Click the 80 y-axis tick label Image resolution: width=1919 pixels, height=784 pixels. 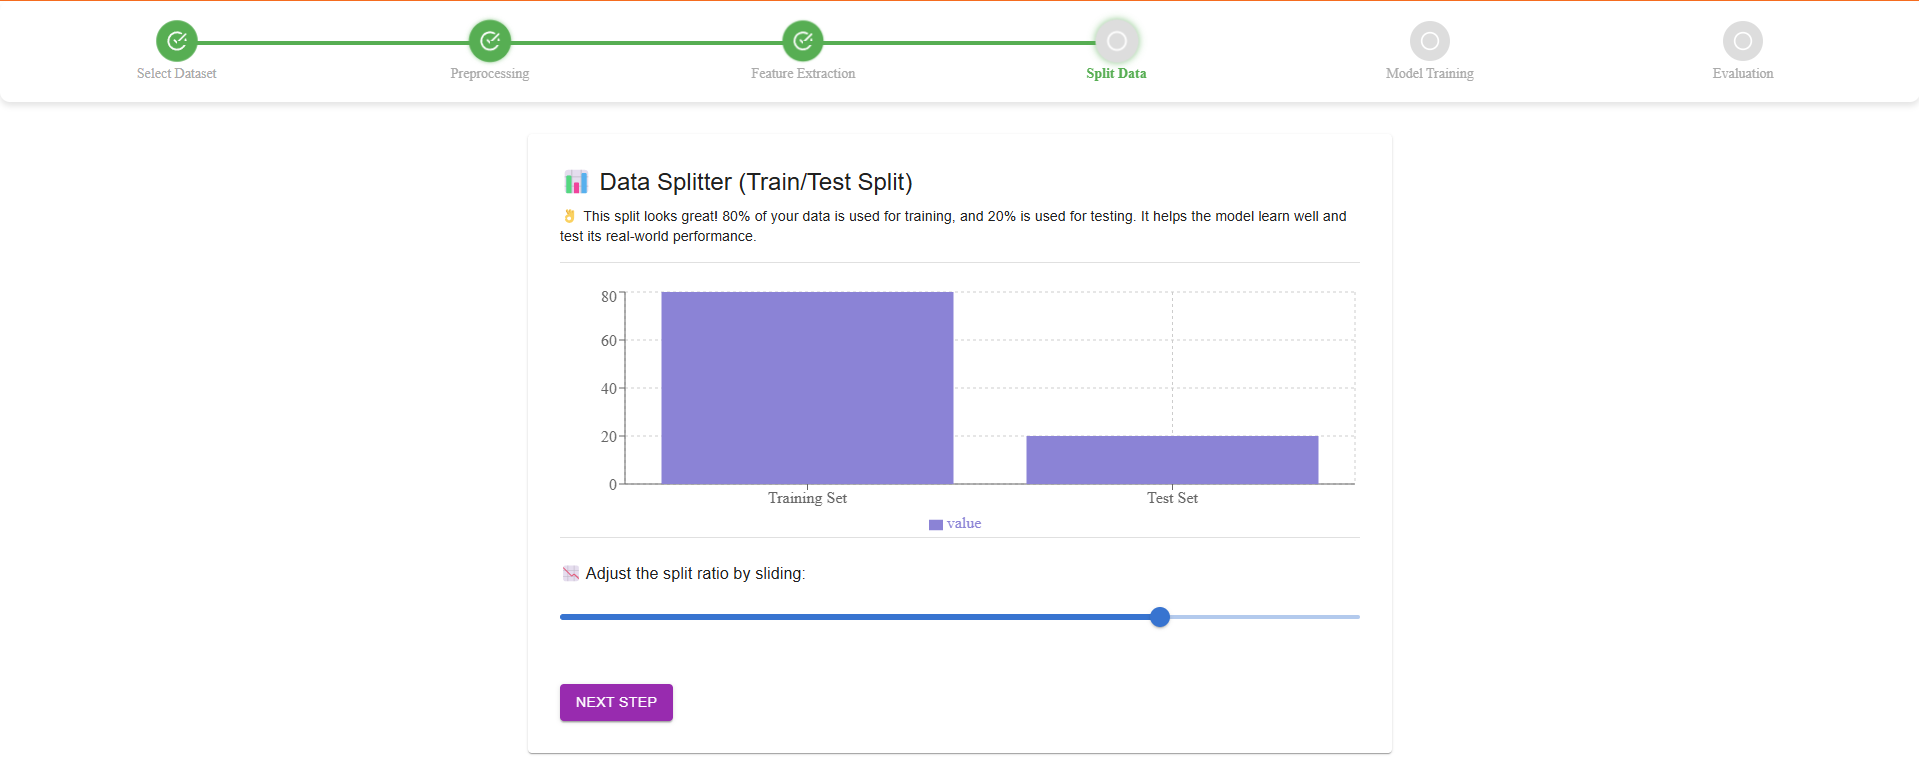[608, 297]
